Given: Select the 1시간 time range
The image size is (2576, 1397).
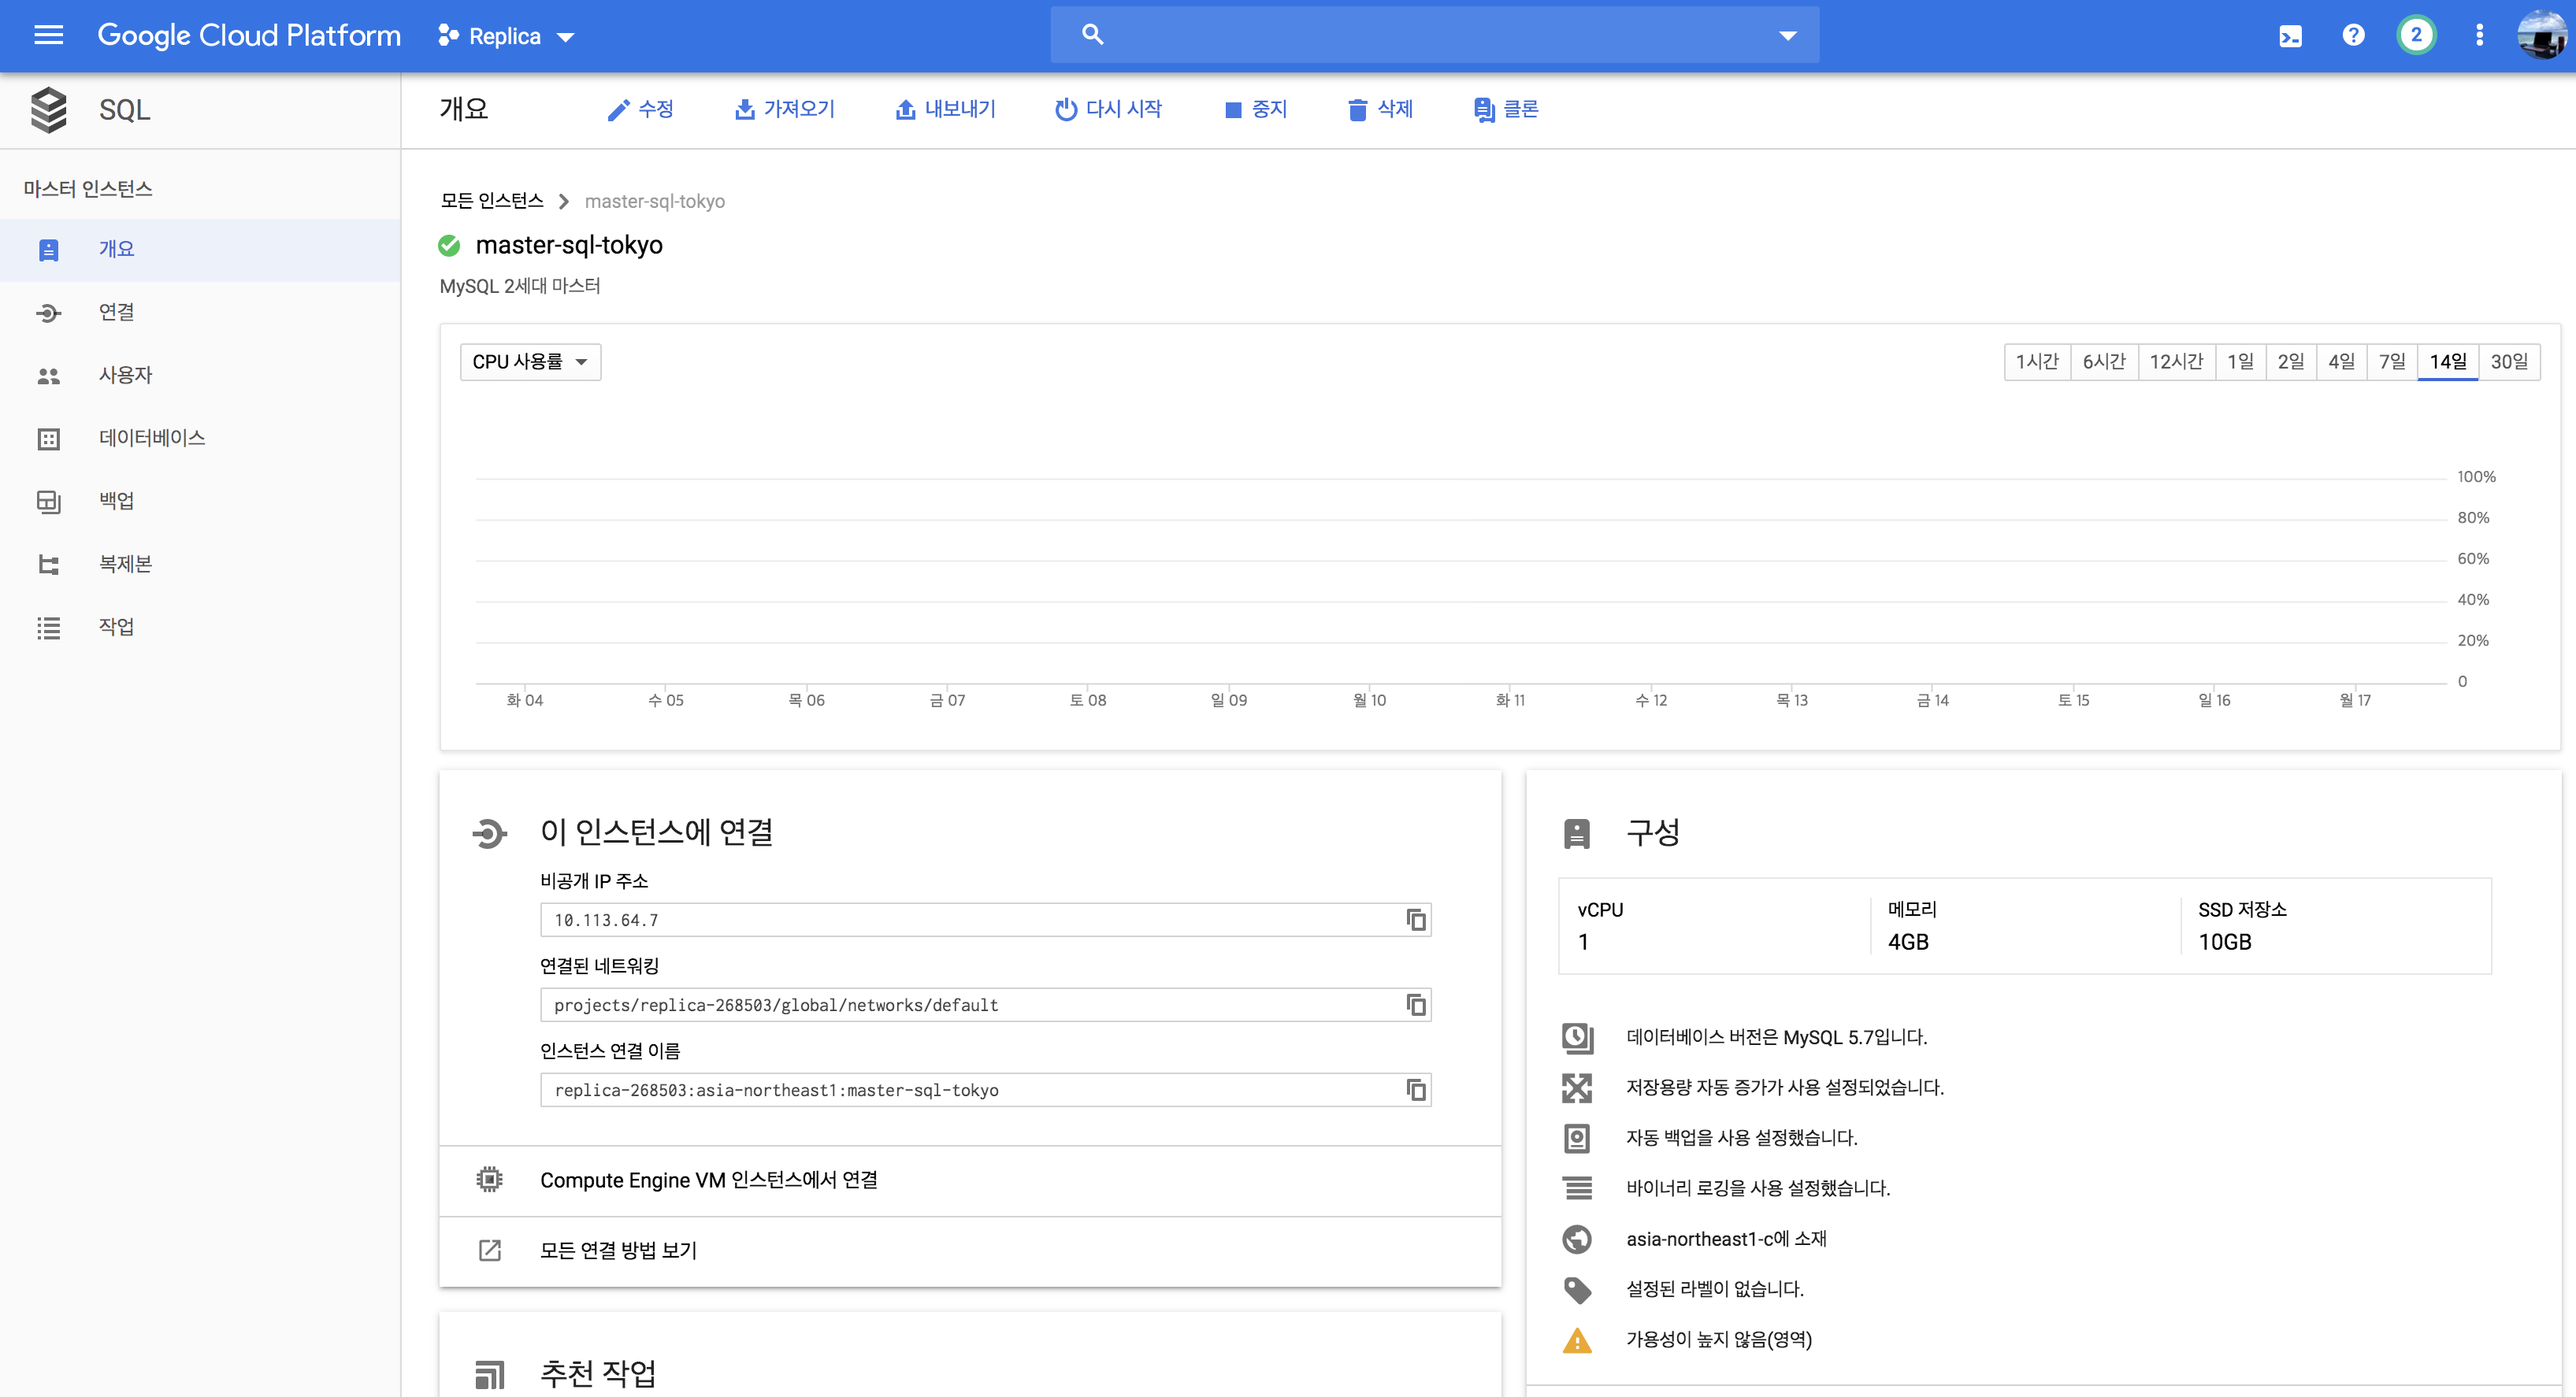Looking at the screenshot, I should point(2038,361).
